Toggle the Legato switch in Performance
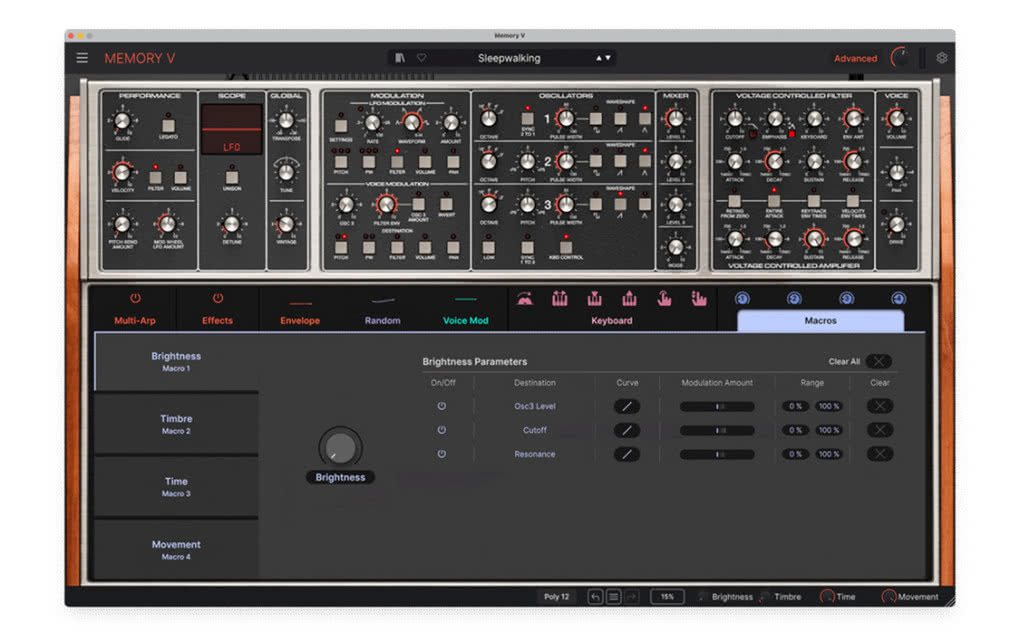The height and width of the screenshot is (641, 1020). coord(168,125)
